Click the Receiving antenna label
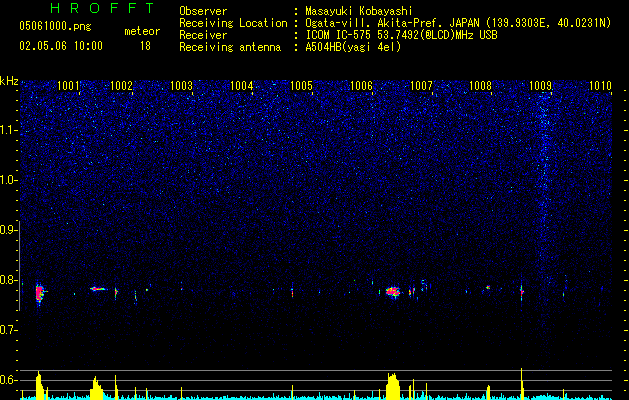 point(230,47)
